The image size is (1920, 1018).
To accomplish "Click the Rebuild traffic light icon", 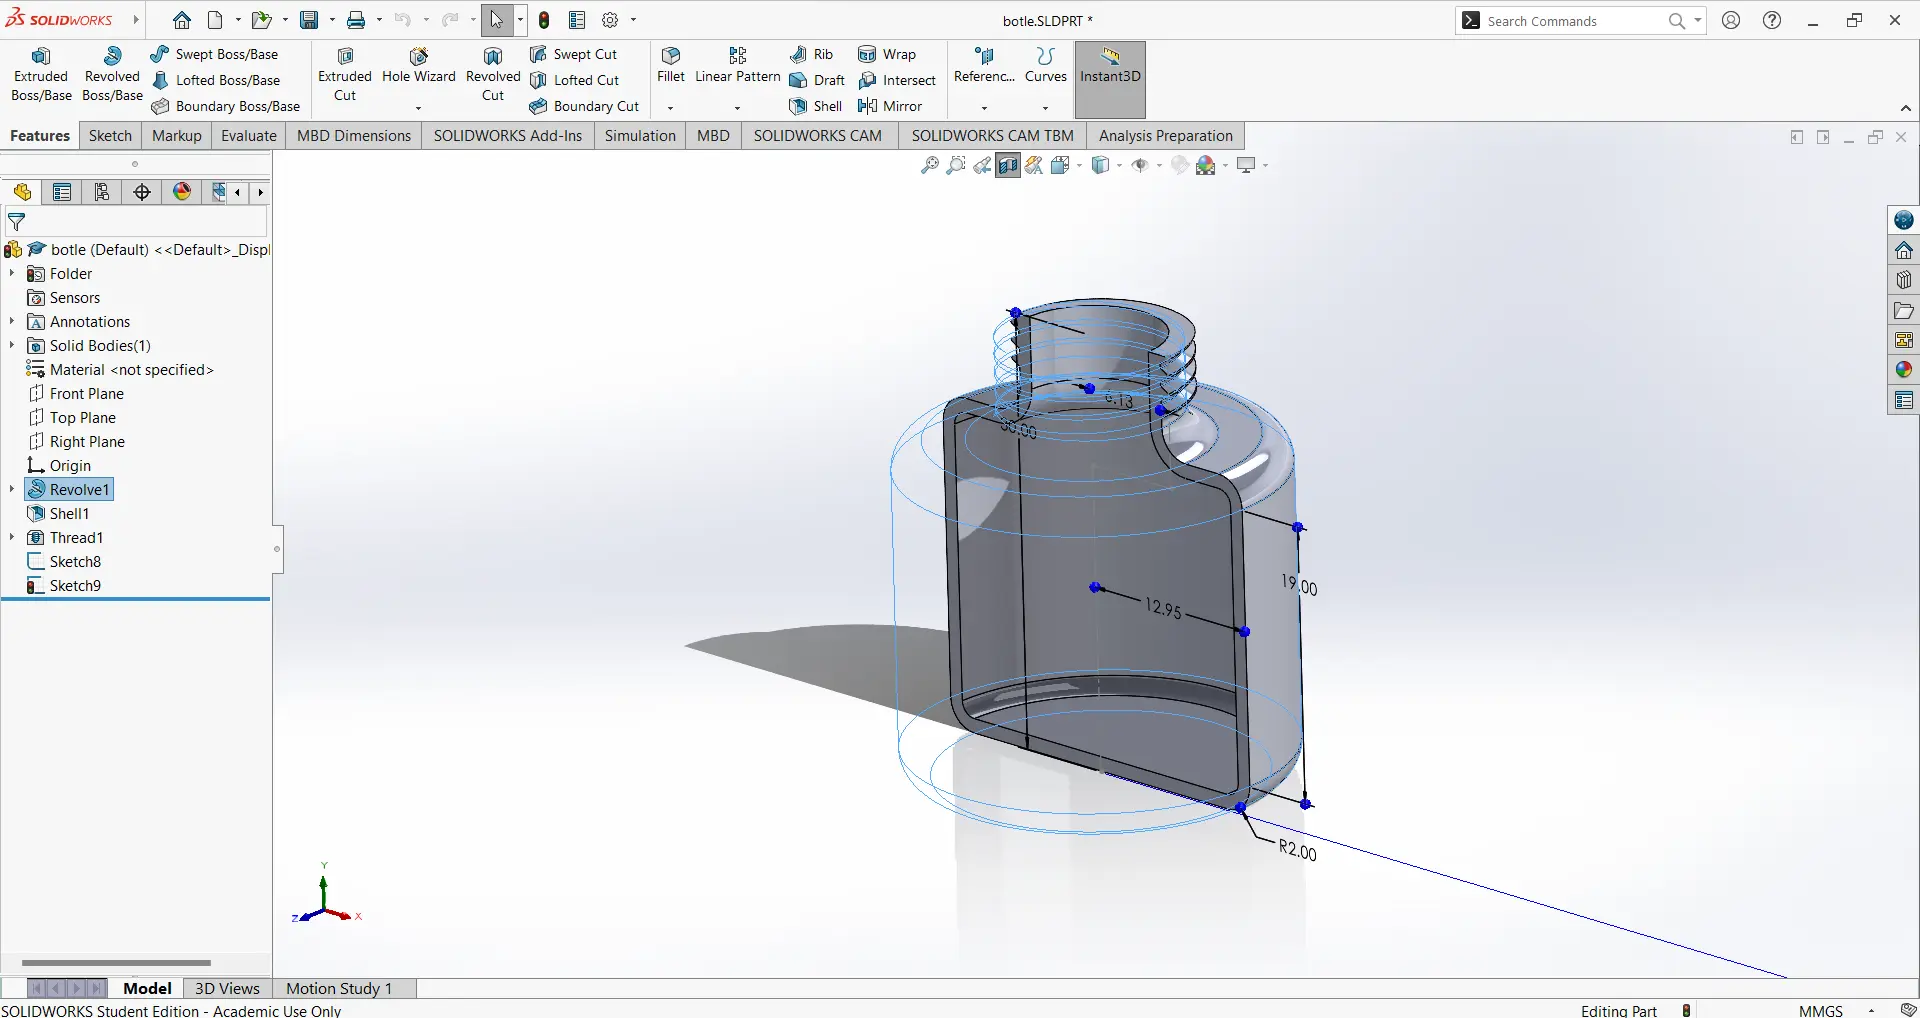I will (544, 20).
